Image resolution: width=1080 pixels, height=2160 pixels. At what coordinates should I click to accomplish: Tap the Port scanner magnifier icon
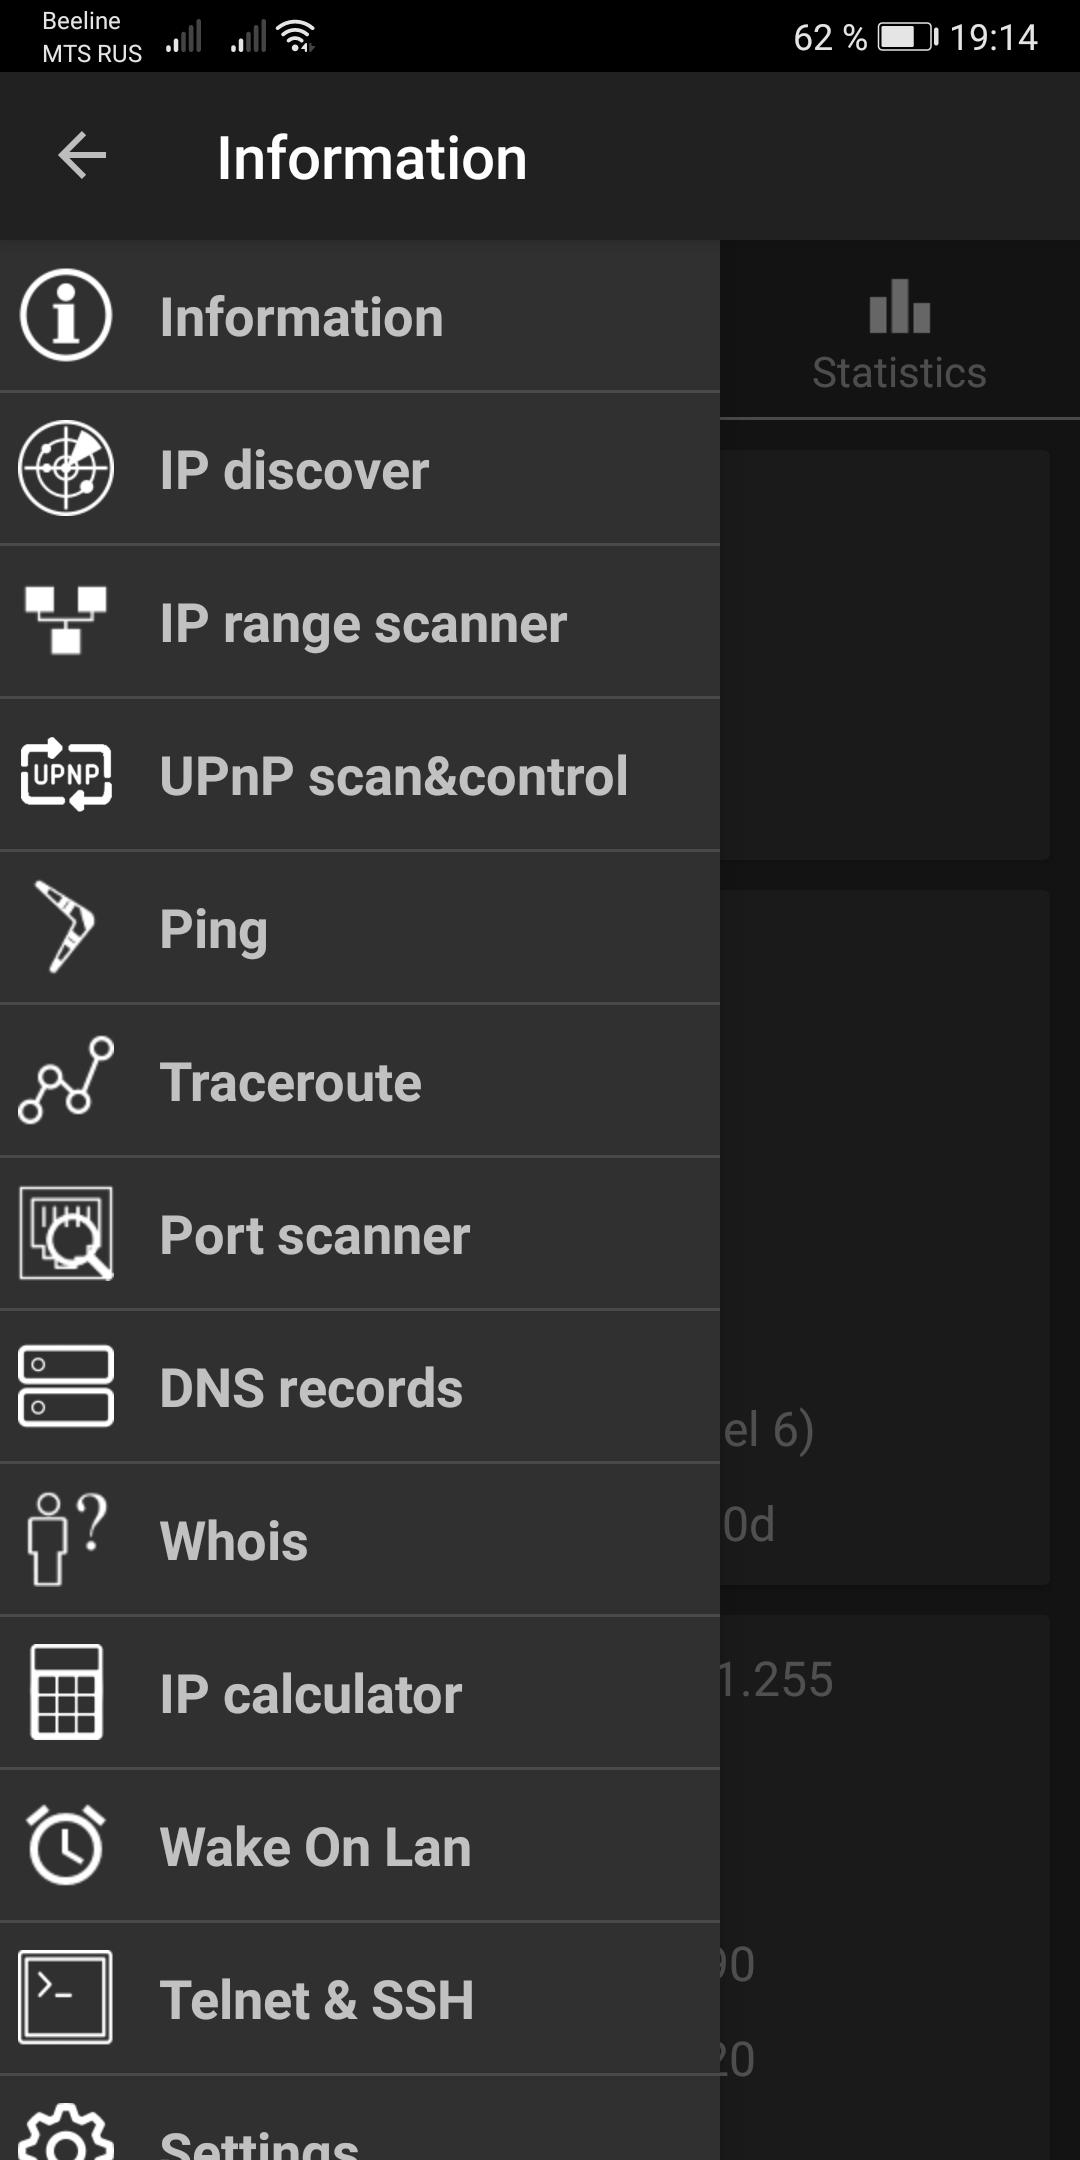click(66, 1233)
